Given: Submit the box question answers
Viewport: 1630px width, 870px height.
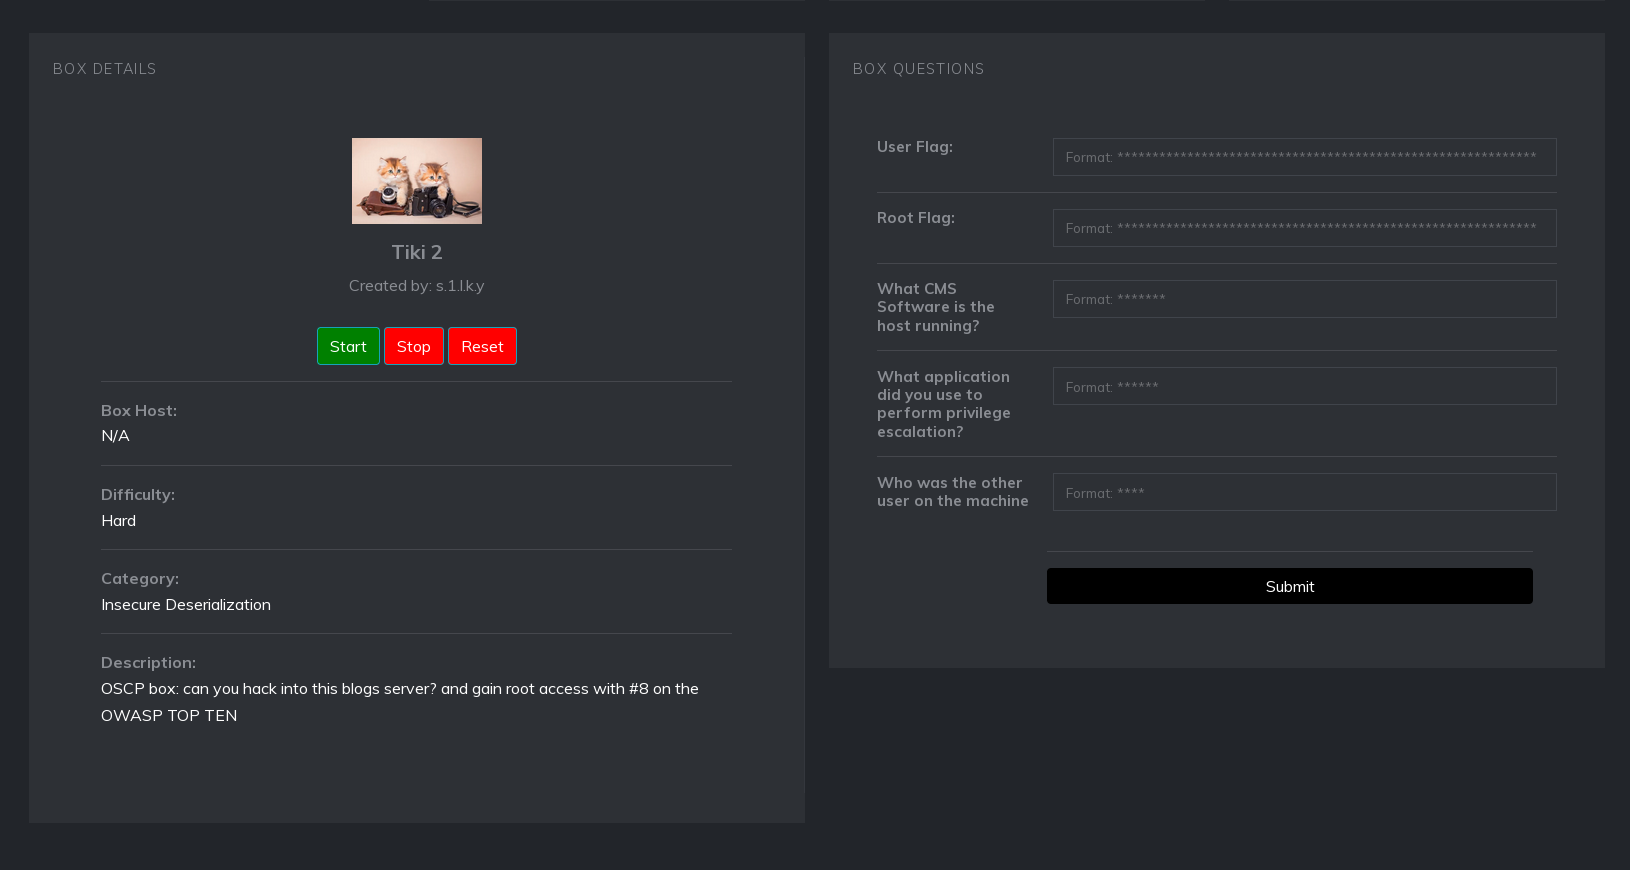Looking at the screenshot, I should (1289, 586).
